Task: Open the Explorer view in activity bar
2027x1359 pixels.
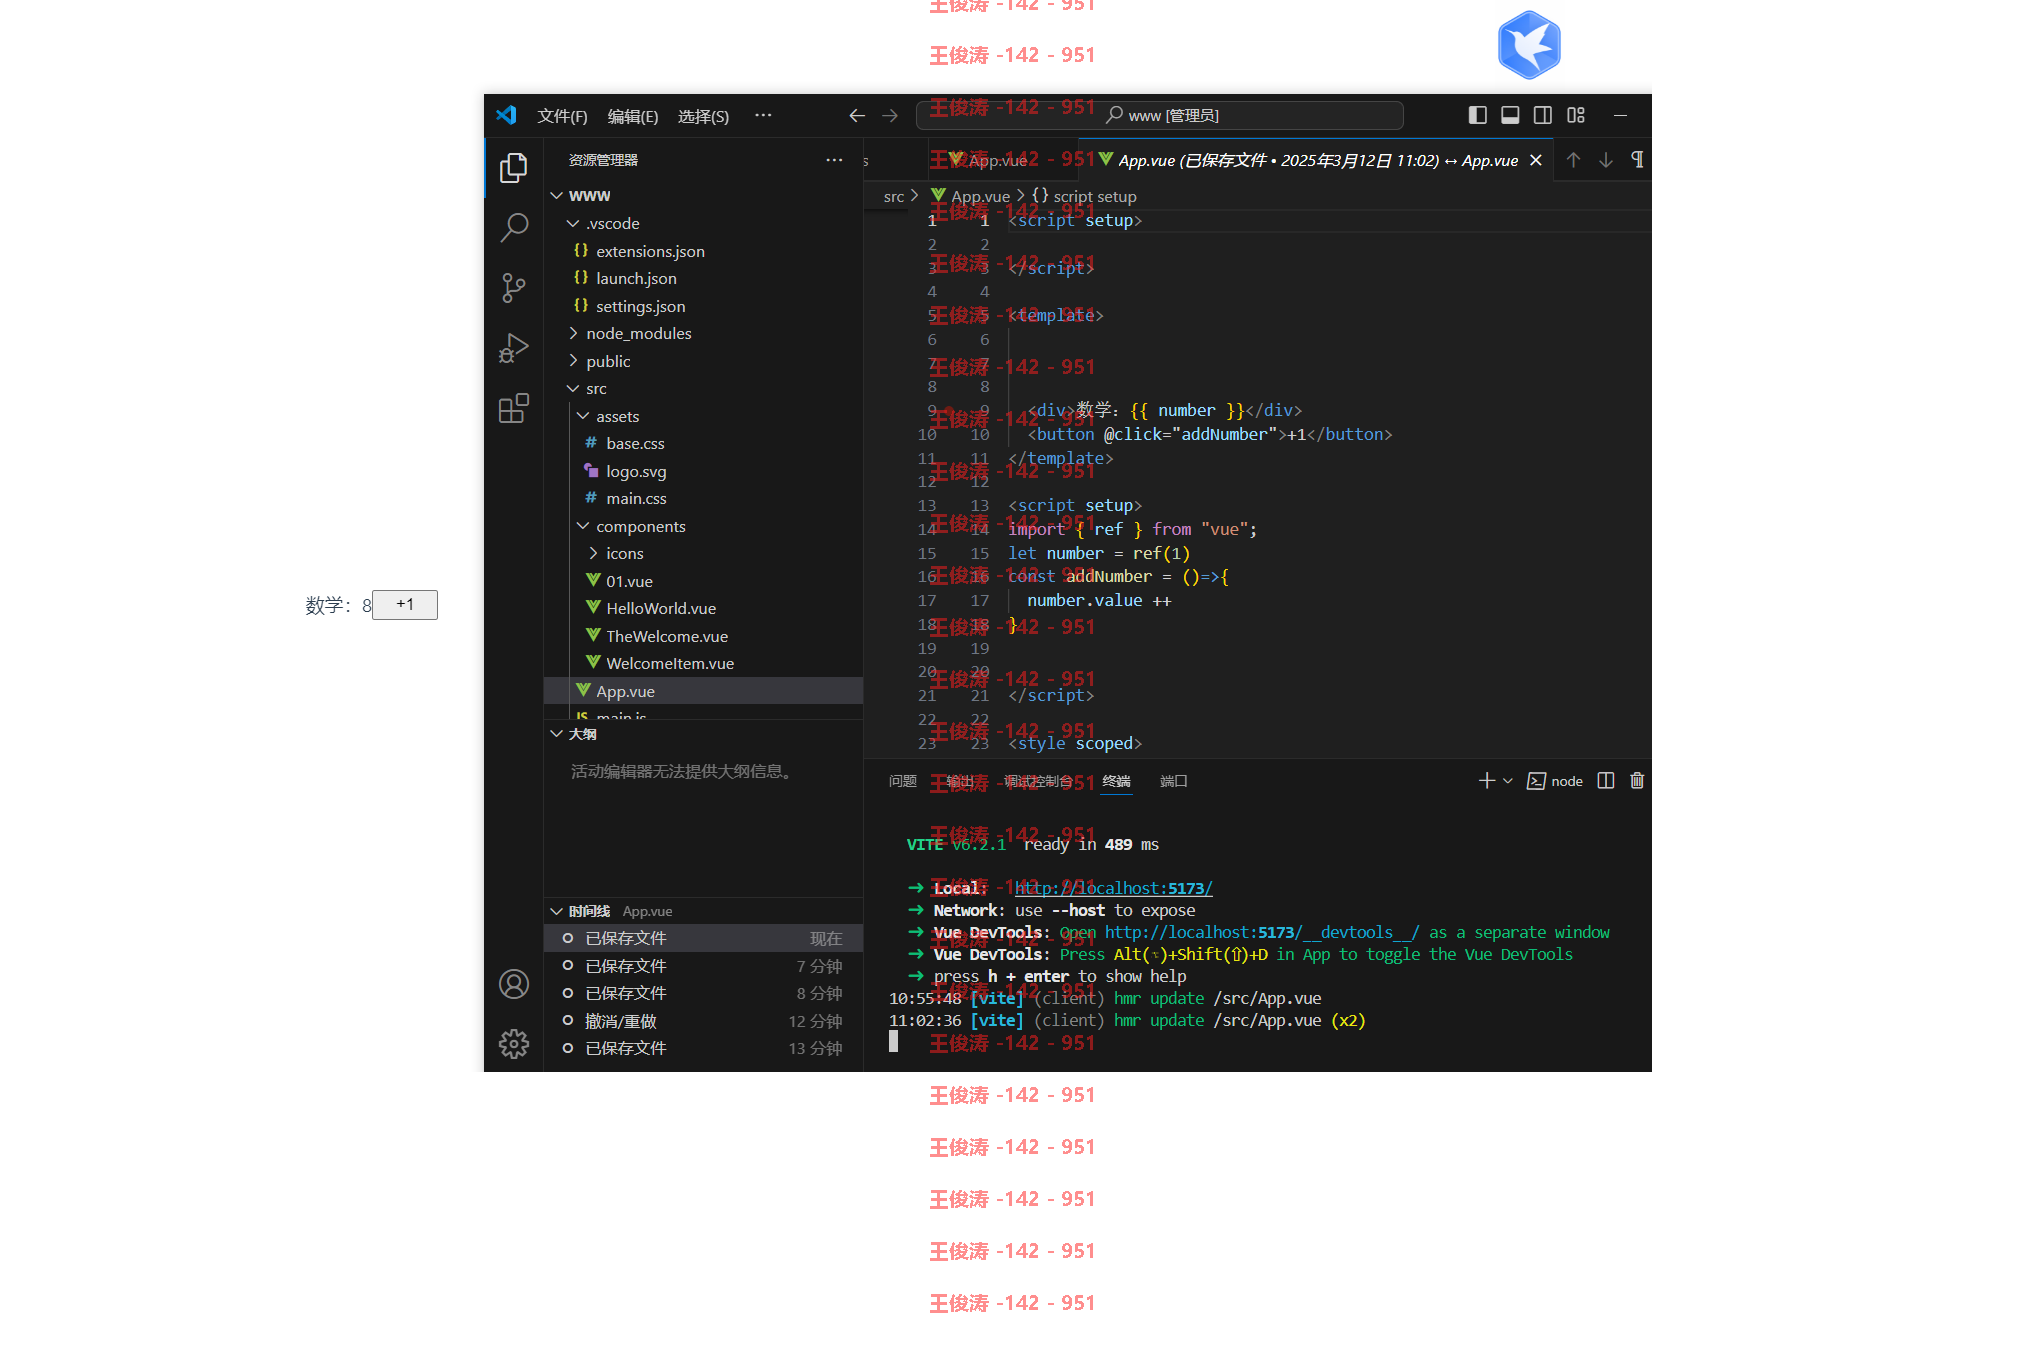Action: pyautogui.click(x=514, y=167)
